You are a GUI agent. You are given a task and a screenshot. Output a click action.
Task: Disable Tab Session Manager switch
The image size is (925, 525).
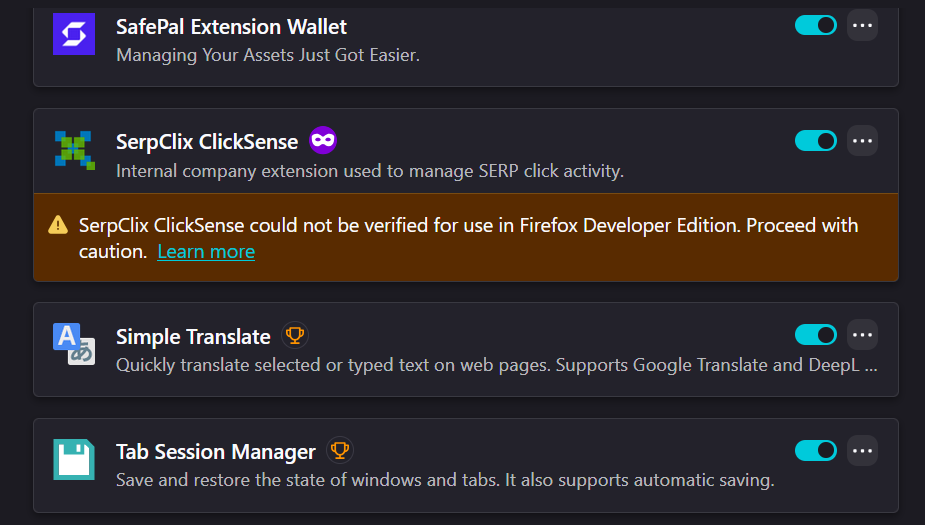pos(816,451)
